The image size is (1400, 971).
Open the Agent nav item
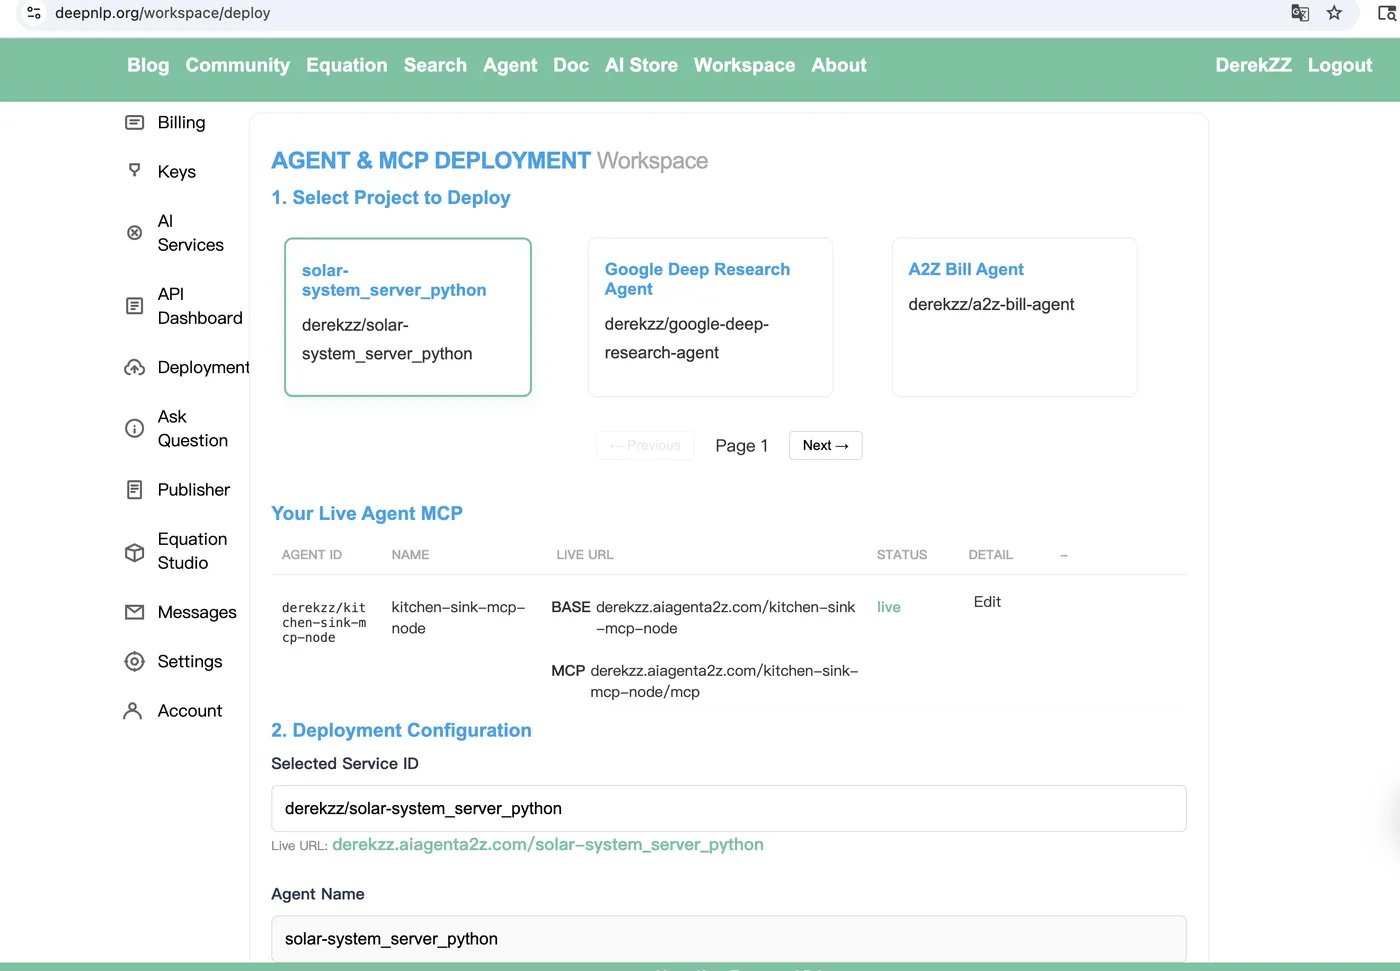[x=510, y=65]
